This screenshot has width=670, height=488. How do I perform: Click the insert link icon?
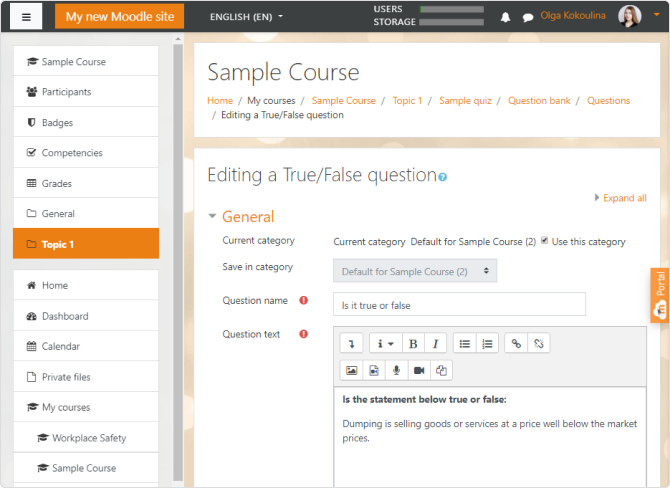coord(516,344)
